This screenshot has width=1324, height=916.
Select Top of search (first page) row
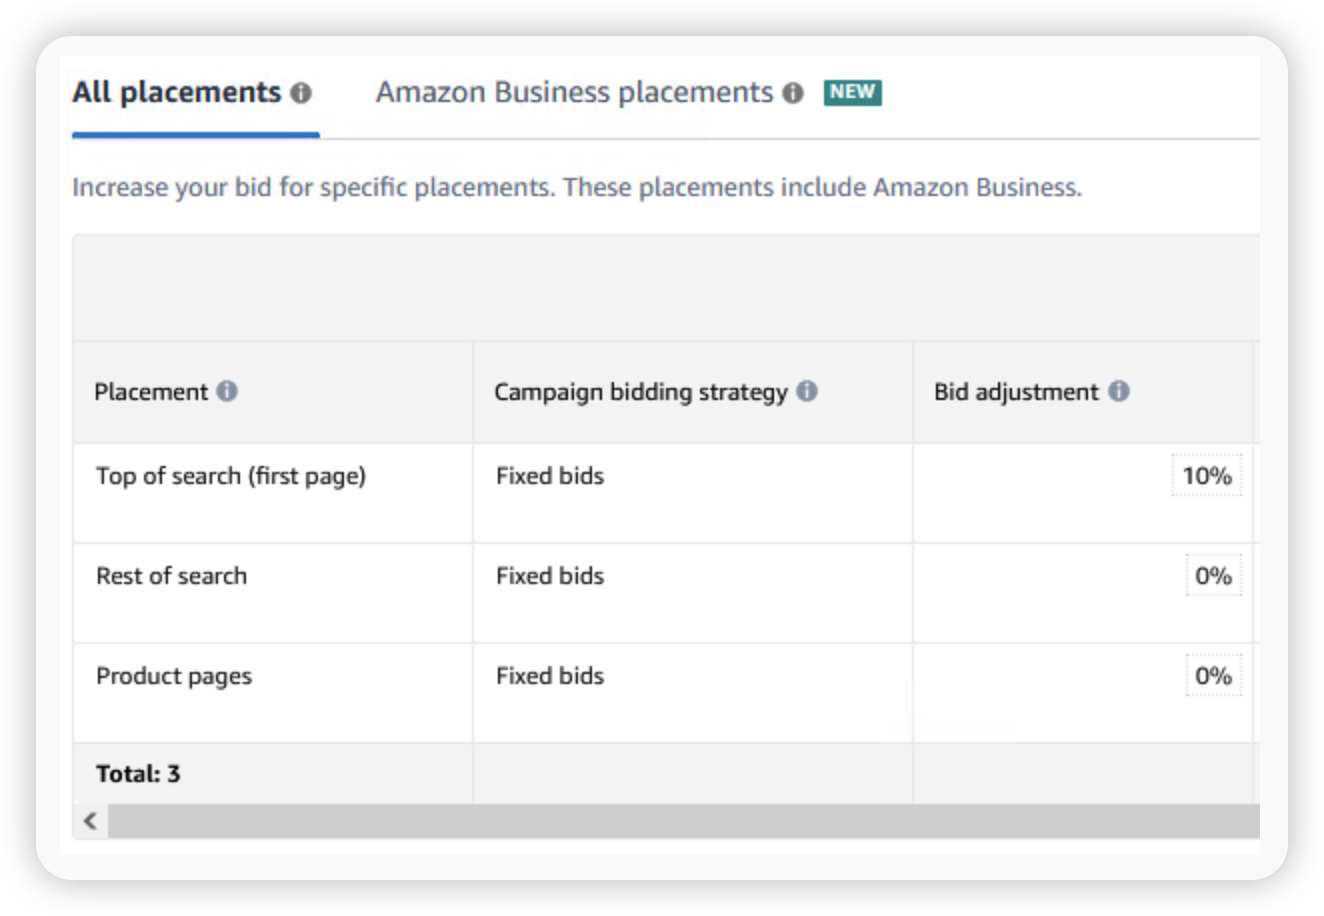[231, 476]
